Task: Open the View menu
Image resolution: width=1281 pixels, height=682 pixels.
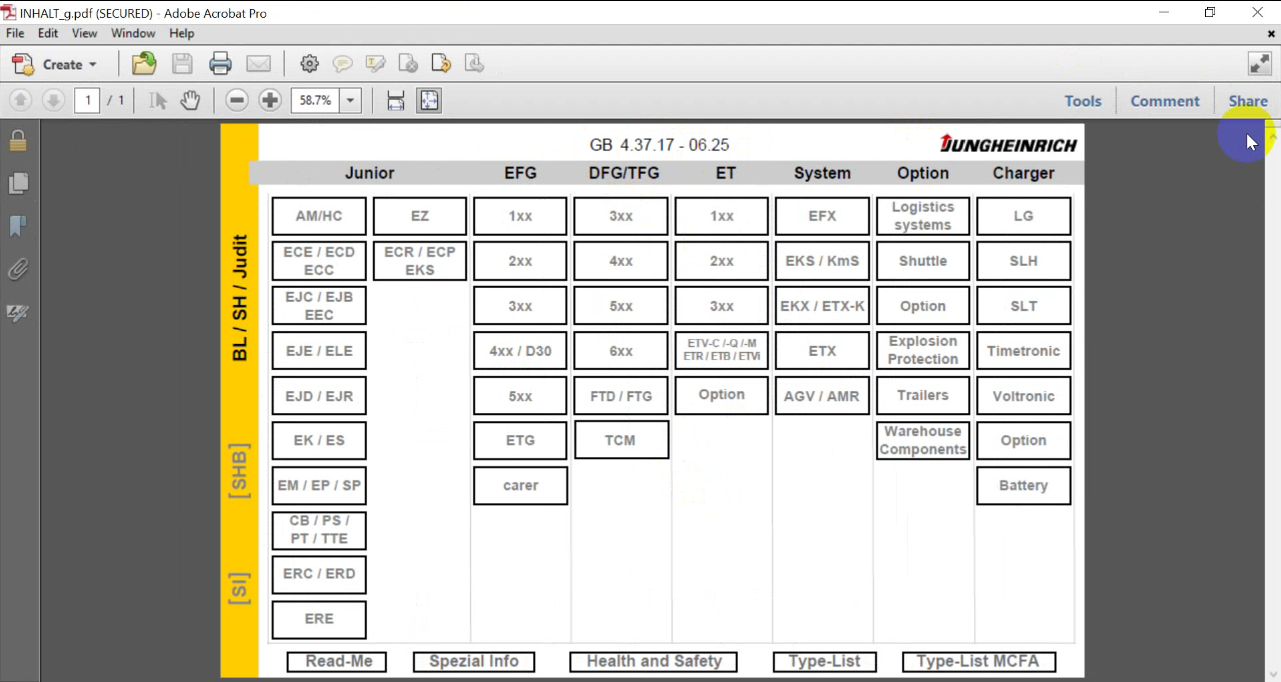Action: 84,33
